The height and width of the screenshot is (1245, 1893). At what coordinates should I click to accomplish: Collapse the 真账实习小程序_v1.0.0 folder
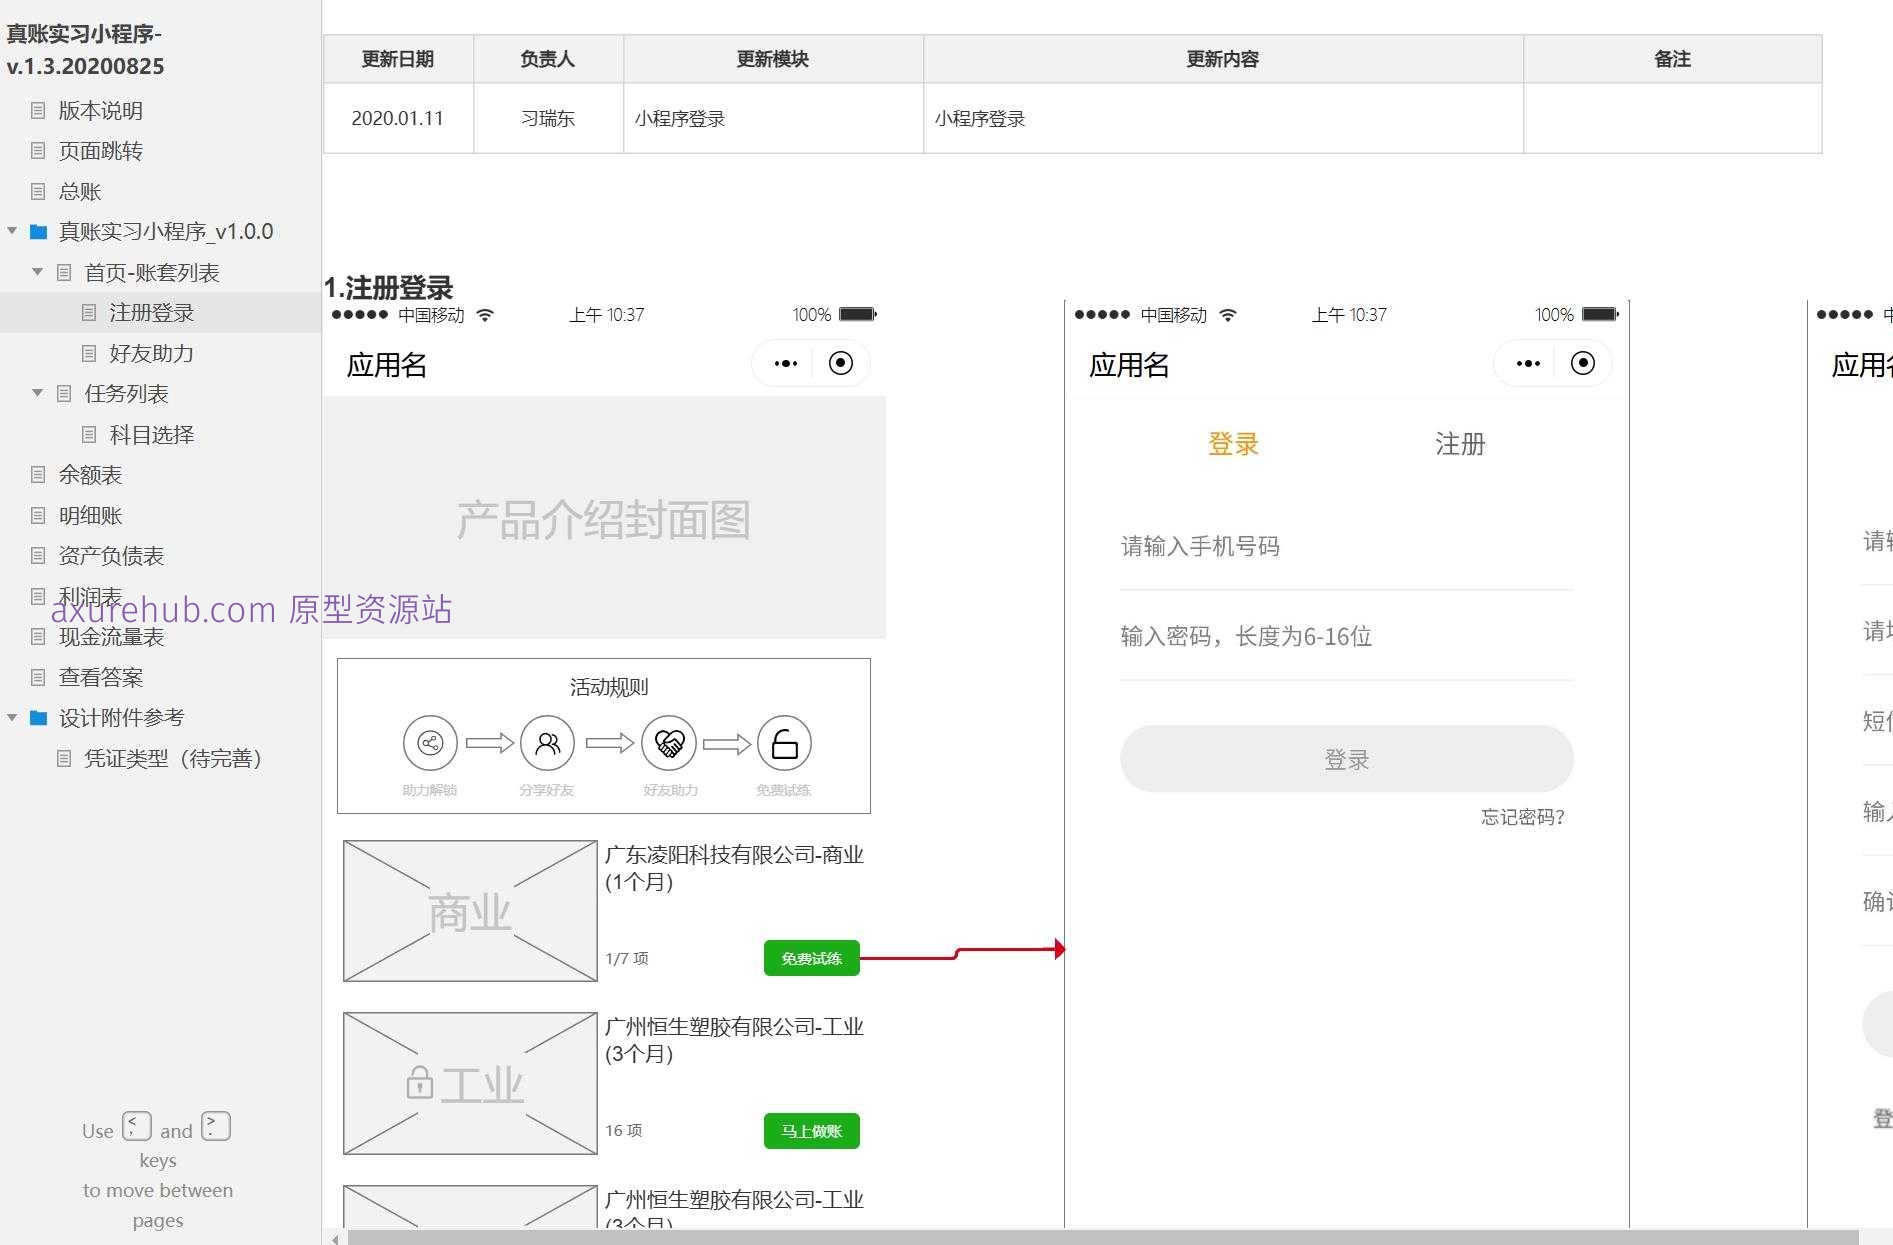(12, 230)
